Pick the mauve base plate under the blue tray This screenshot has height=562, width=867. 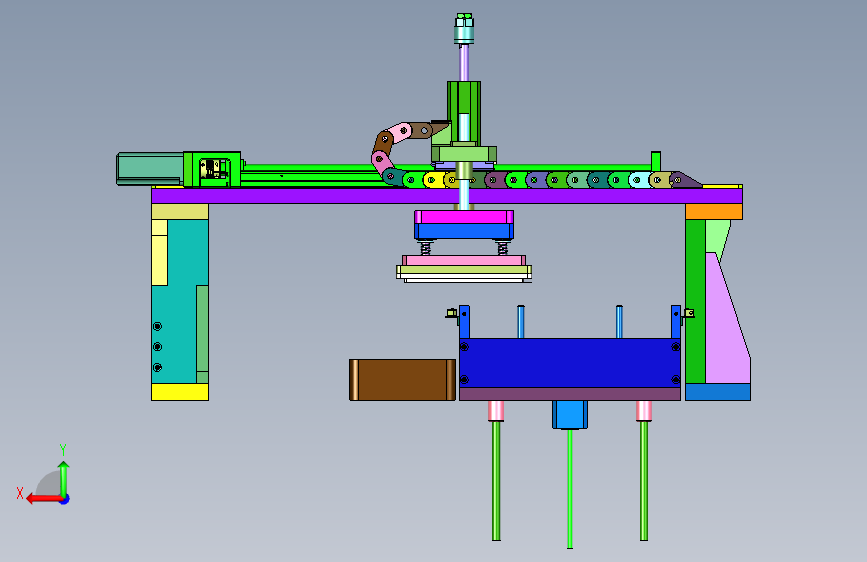pos(570,394)
